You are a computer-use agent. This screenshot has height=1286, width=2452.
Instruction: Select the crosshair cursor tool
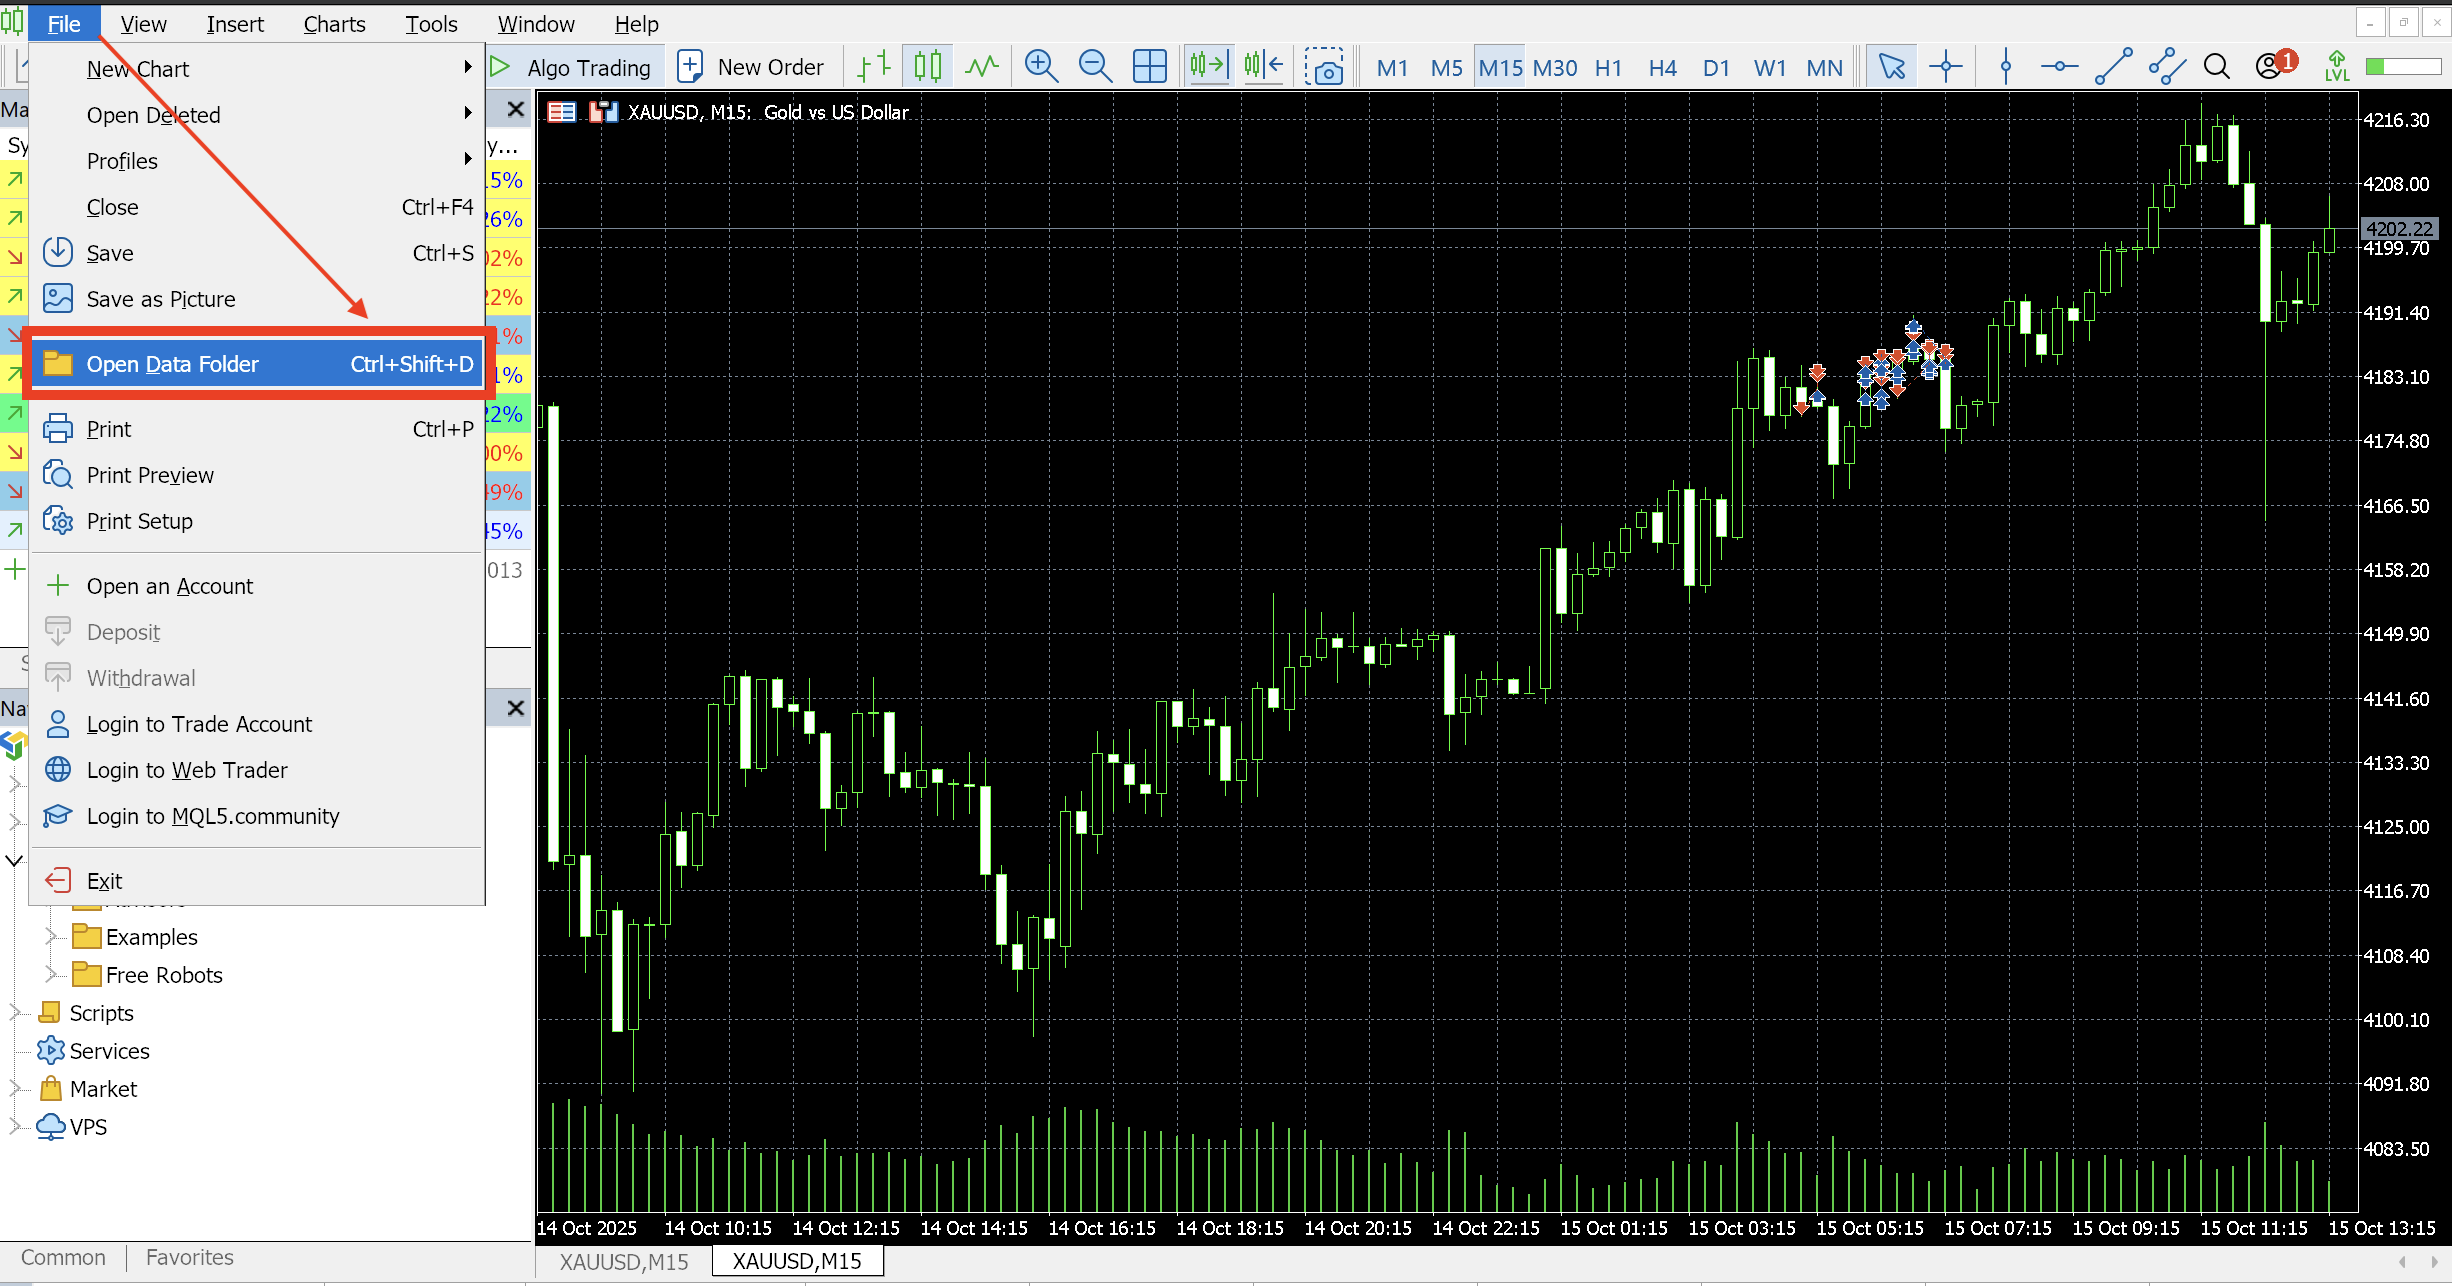click(x=1945, y=67)
